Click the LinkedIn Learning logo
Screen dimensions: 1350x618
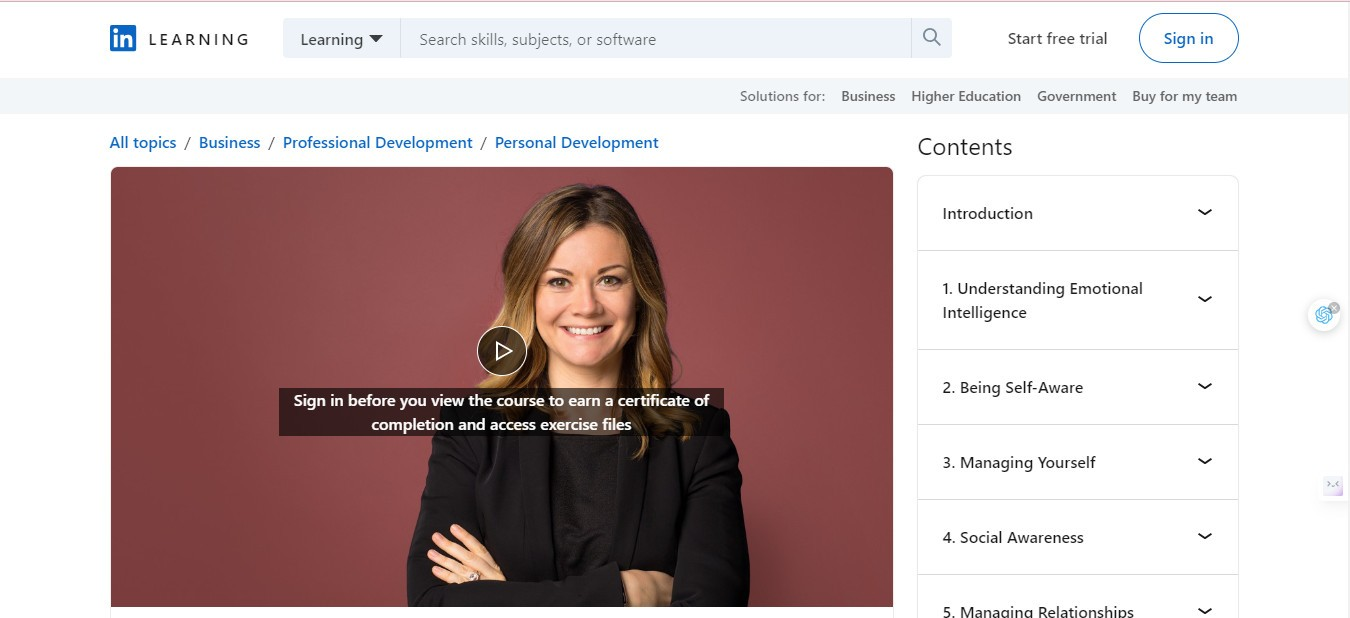pyautogui.click(x=179, y=39)
